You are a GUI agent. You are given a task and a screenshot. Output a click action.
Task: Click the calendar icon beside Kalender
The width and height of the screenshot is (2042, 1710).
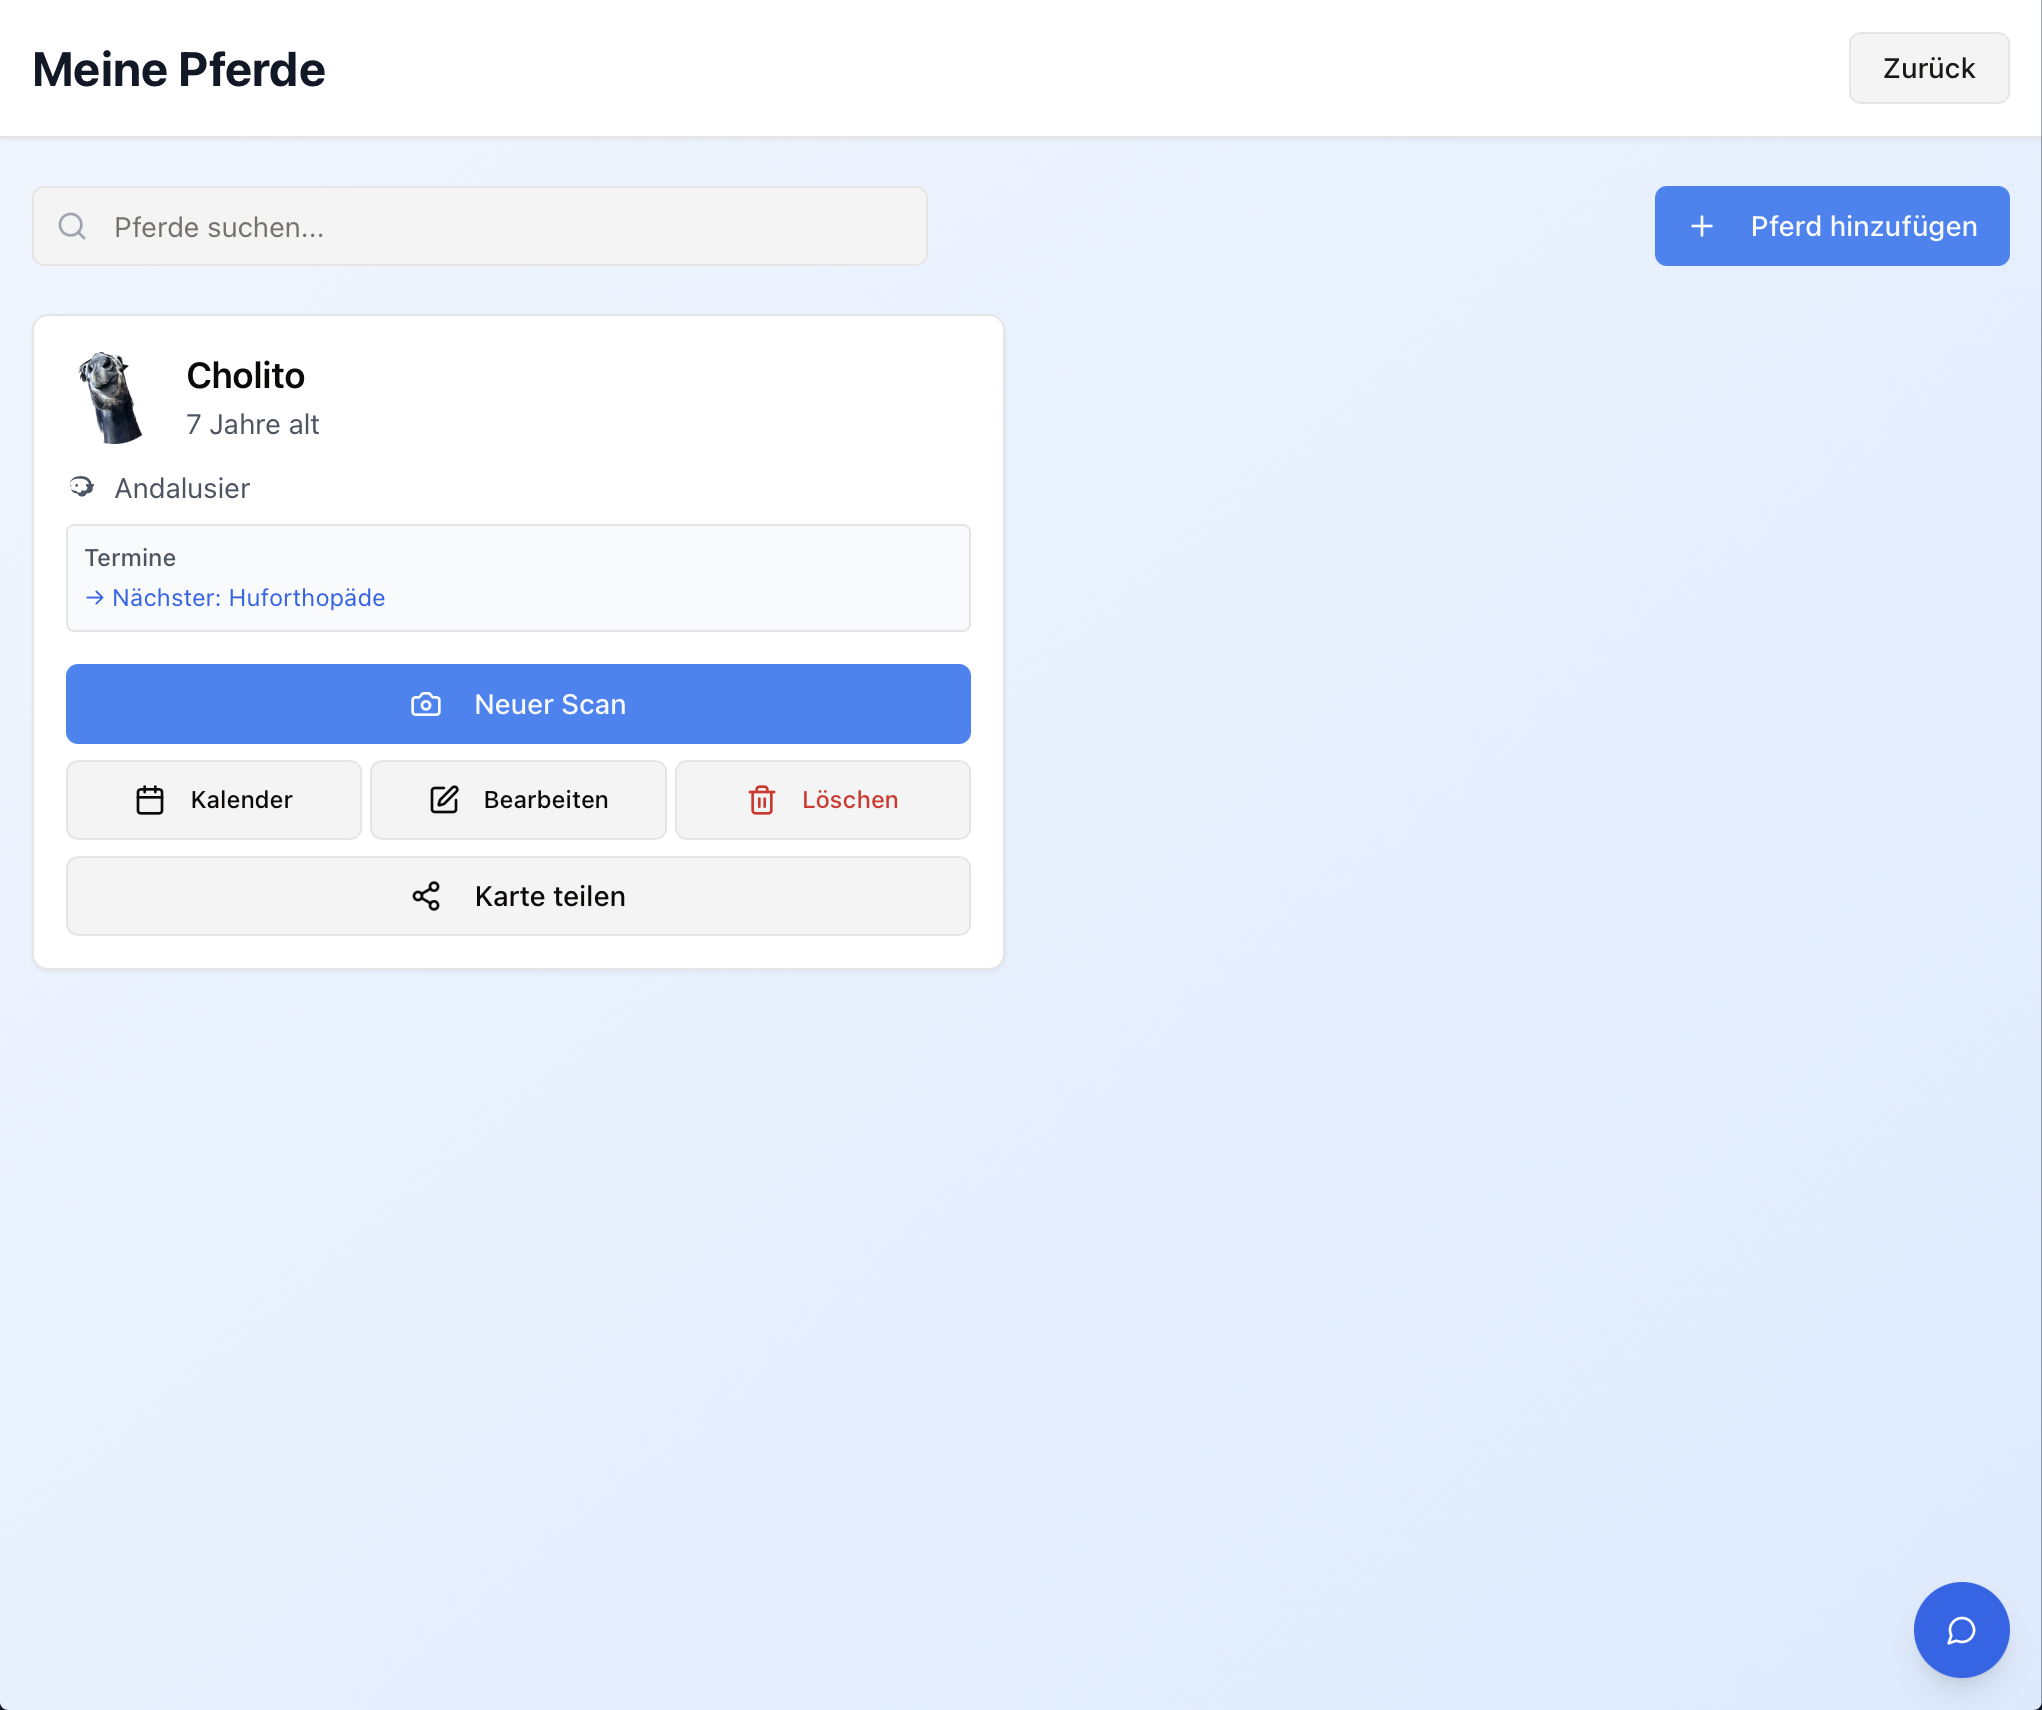(150, 800)
